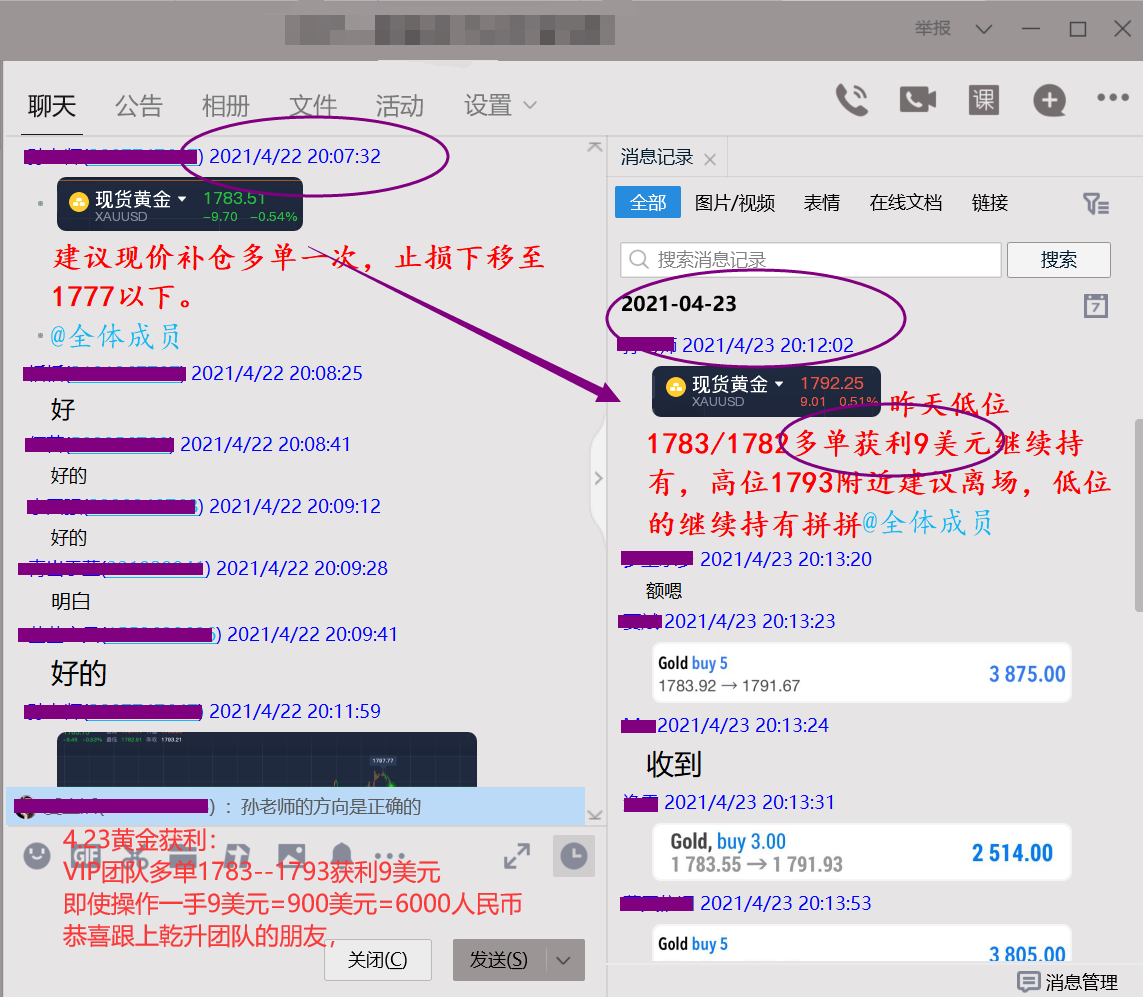
Task: Expand the 设置 settings dropdown
Action: point(501,106)
